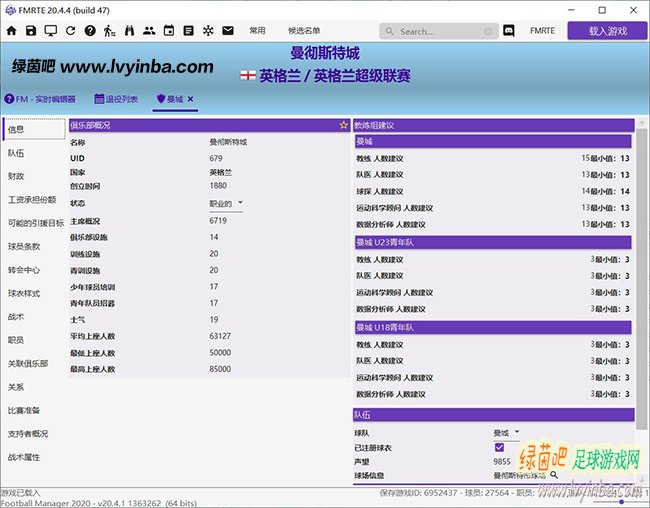Open the binoculars scout search icon
Viewport: 650px width, 508px height.
pyautogui.click(x=129, y=31)
